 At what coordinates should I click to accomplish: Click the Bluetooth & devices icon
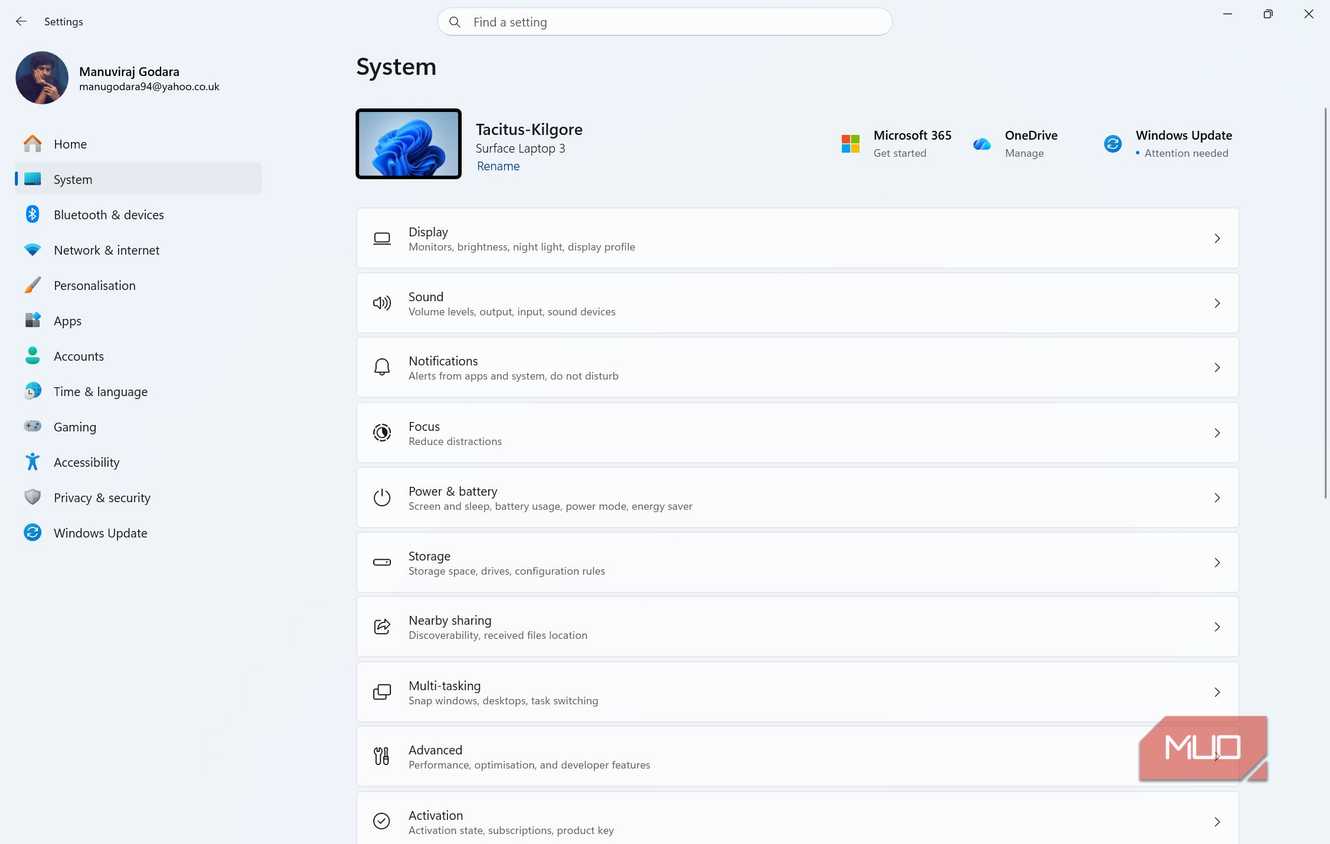point(33,214)
